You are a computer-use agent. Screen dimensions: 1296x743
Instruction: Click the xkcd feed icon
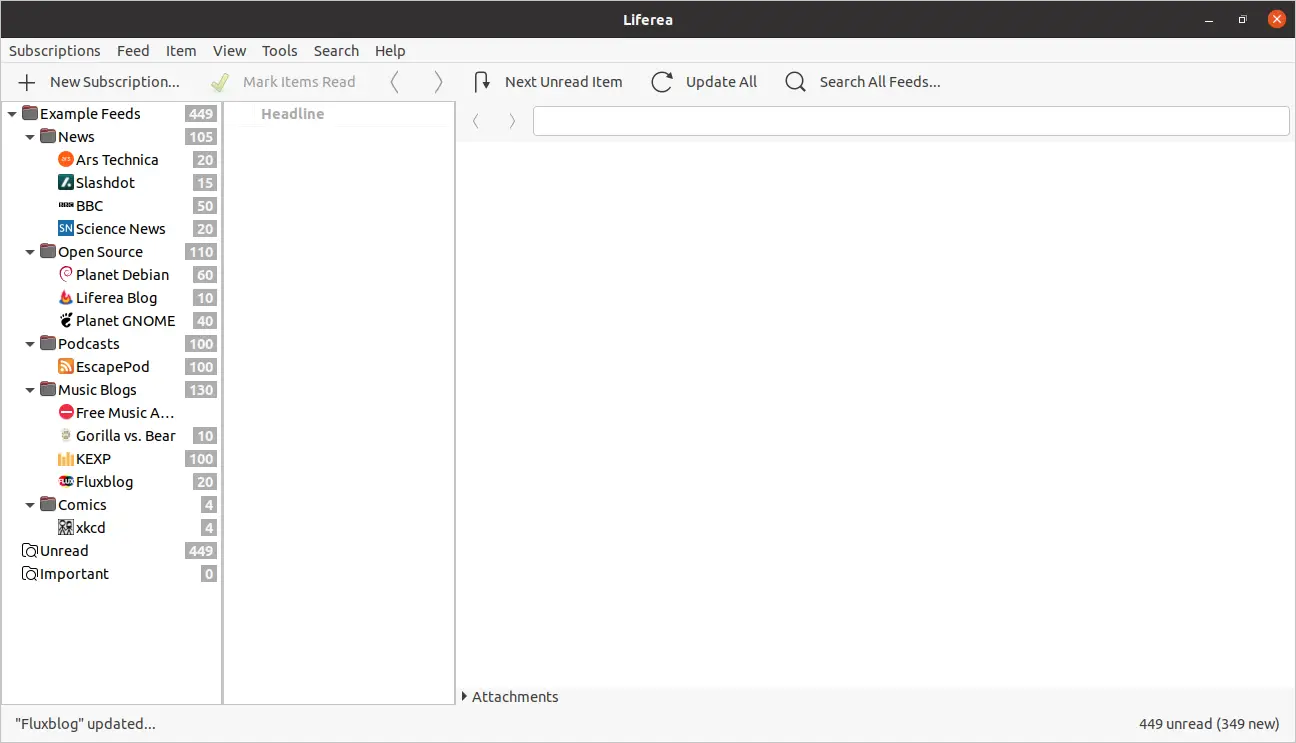pyautogui.click(x=66, y=528)
